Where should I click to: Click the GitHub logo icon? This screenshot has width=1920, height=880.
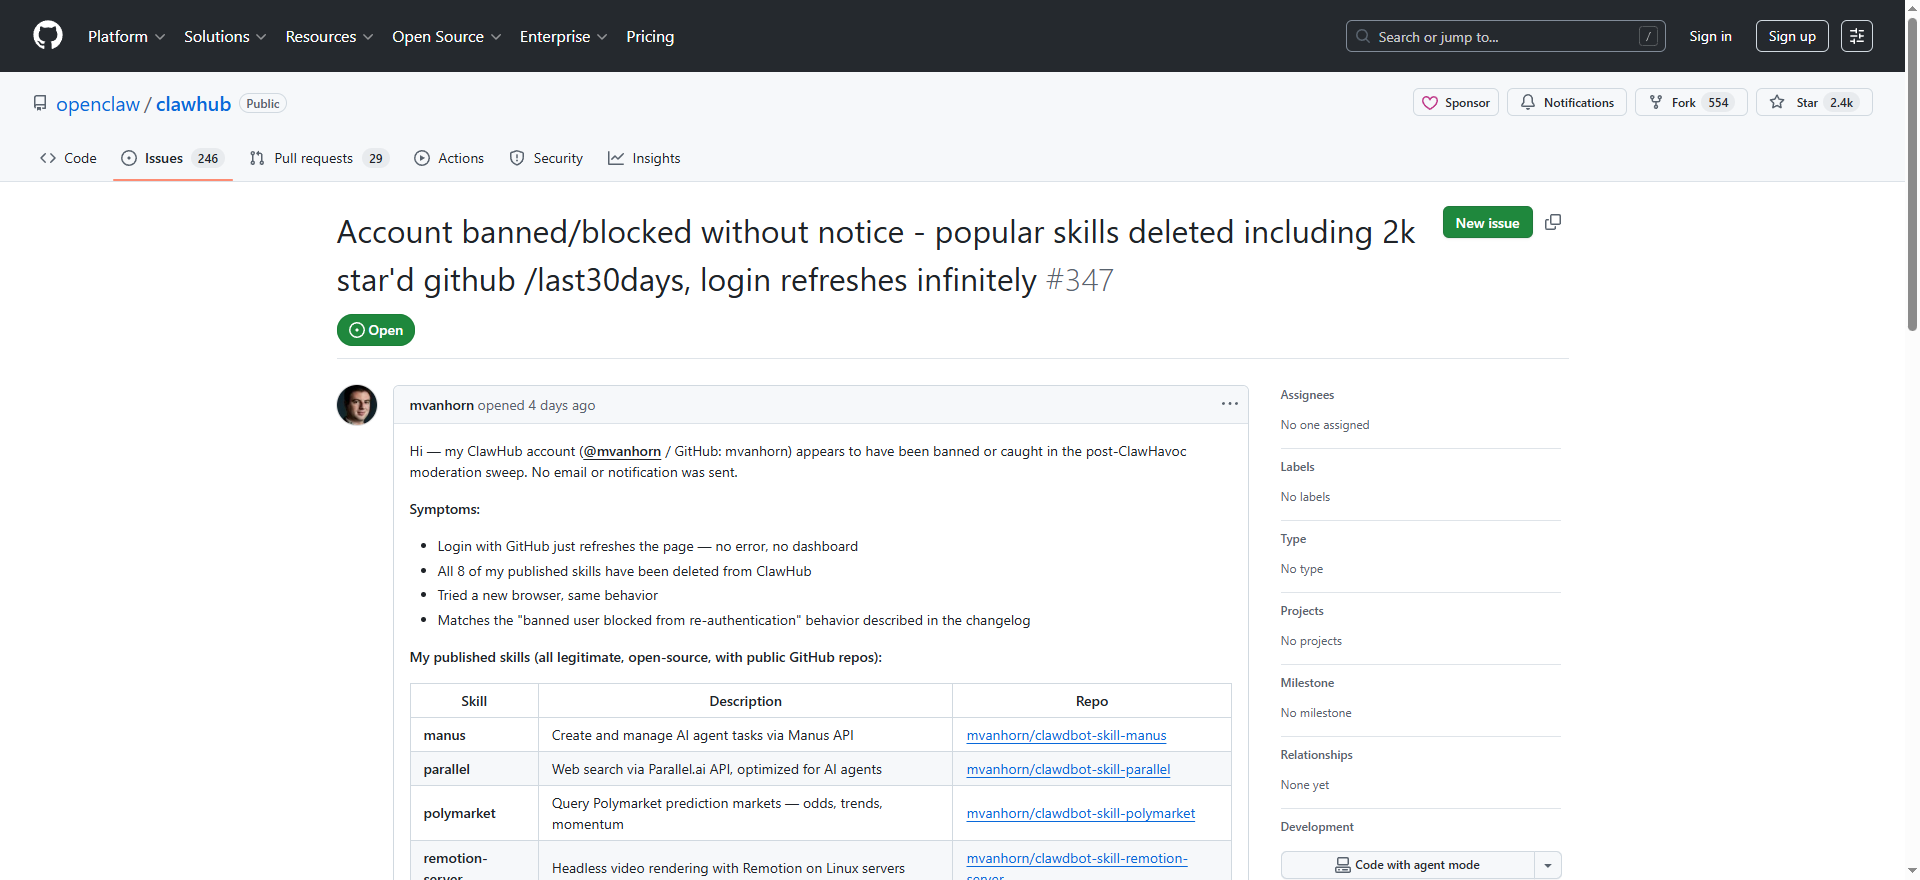tap(48, 36)
